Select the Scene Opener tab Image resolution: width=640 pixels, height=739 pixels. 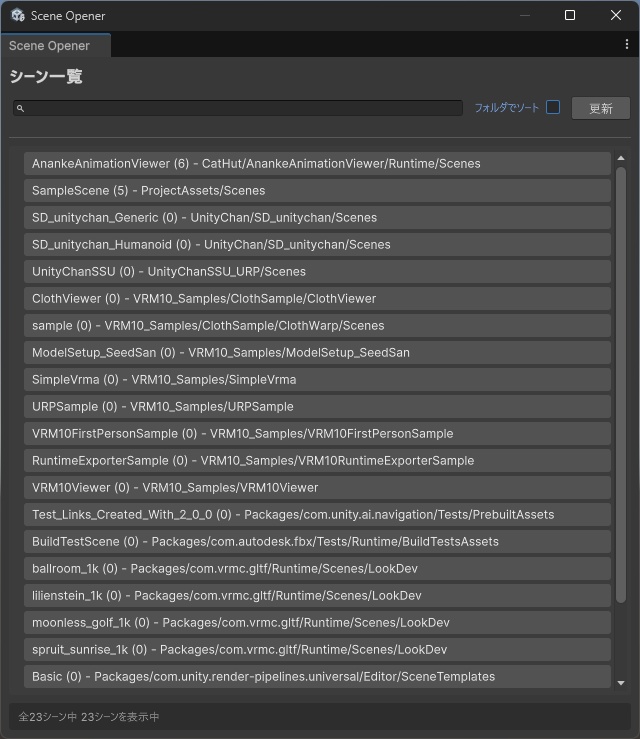point(56,46)
